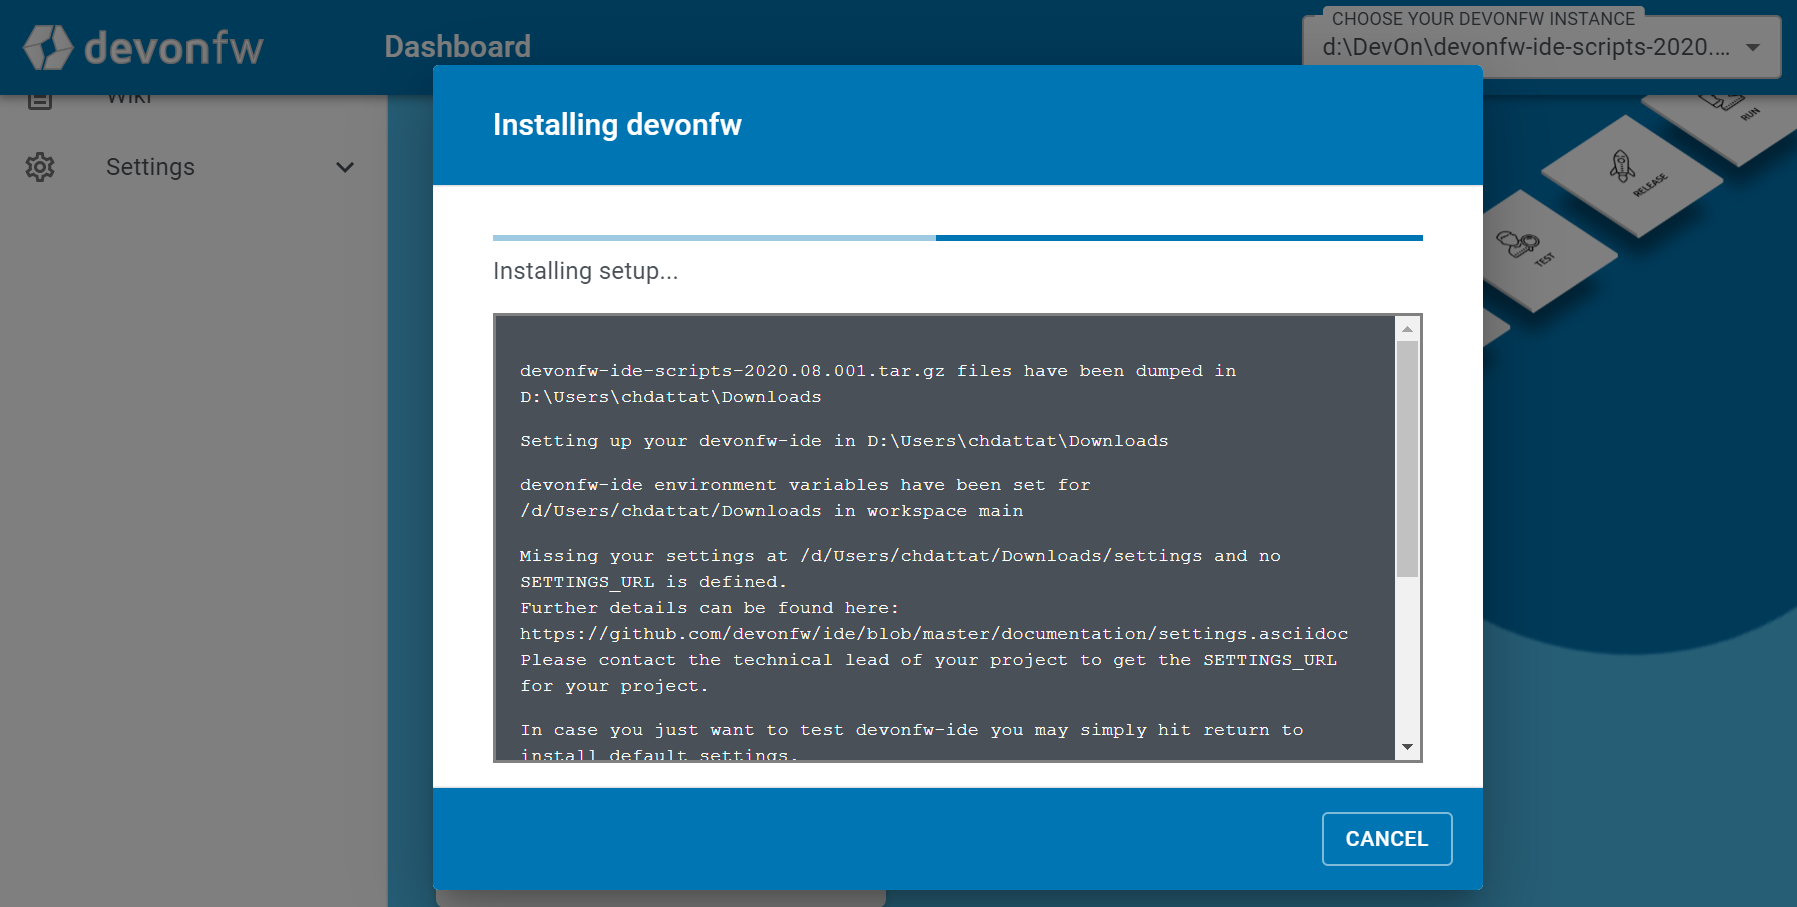Viewport: 1797px width, 907px height.
Task: Click the console scrollbar thumb
Action: click(1407, 459)
